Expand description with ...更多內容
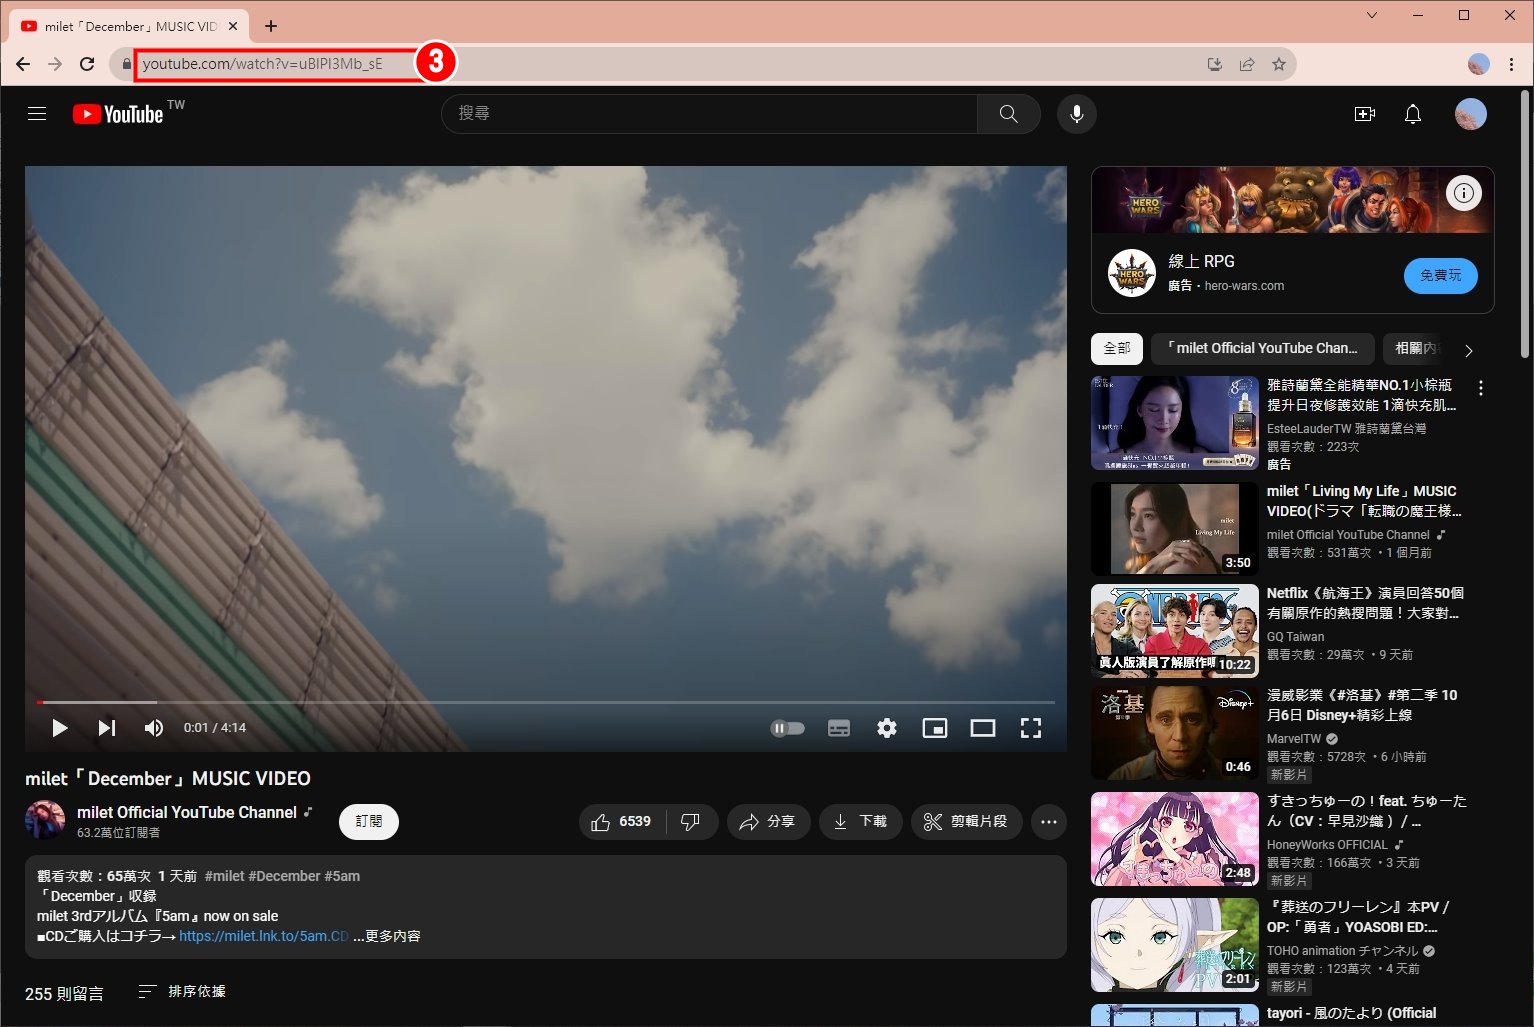The height and width of the screenshot is (1027, 1534). [387, 936]
